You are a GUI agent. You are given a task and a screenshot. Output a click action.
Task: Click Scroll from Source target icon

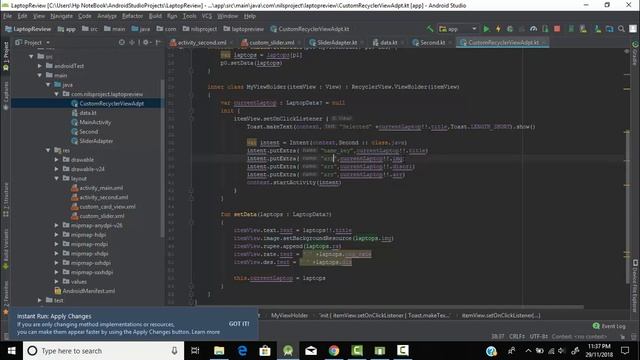click(x=122, y=42)
